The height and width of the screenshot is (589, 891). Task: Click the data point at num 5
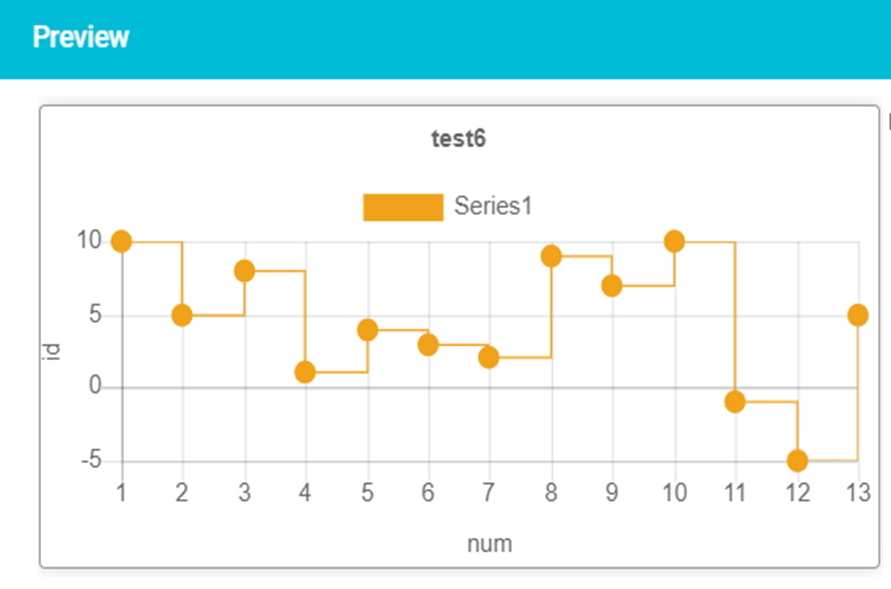(x=368, y=330)
